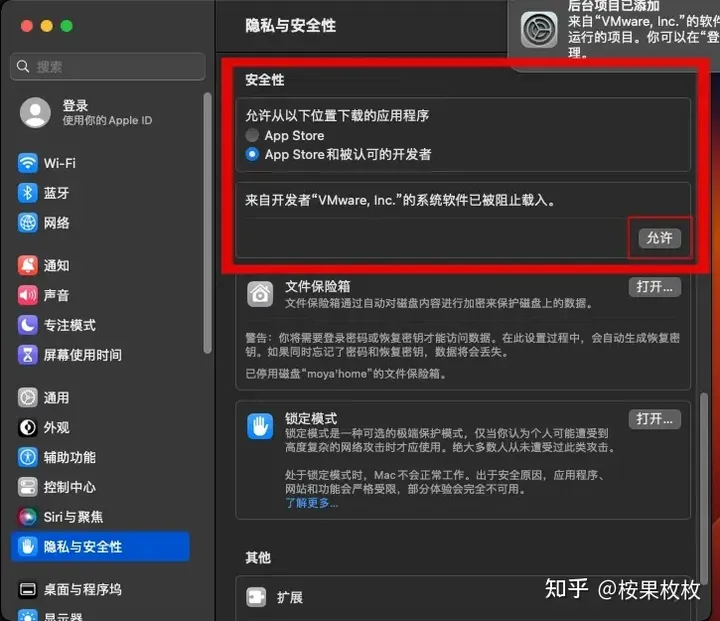Viewport: 720px width, 621px height.
Task: Open the 声音 settings pane
Action: (100, 295)
